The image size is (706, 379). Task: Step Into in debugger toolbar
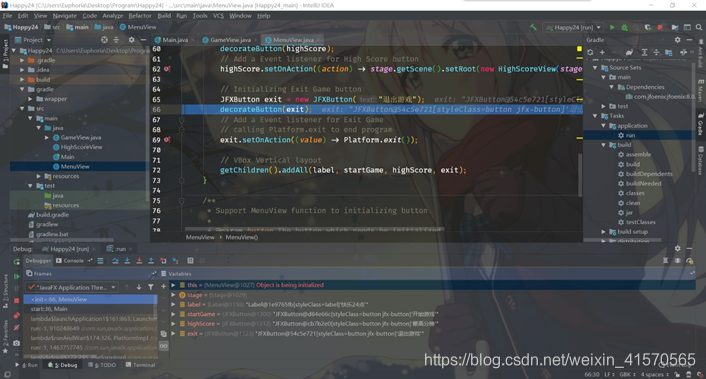click(127, 261)
